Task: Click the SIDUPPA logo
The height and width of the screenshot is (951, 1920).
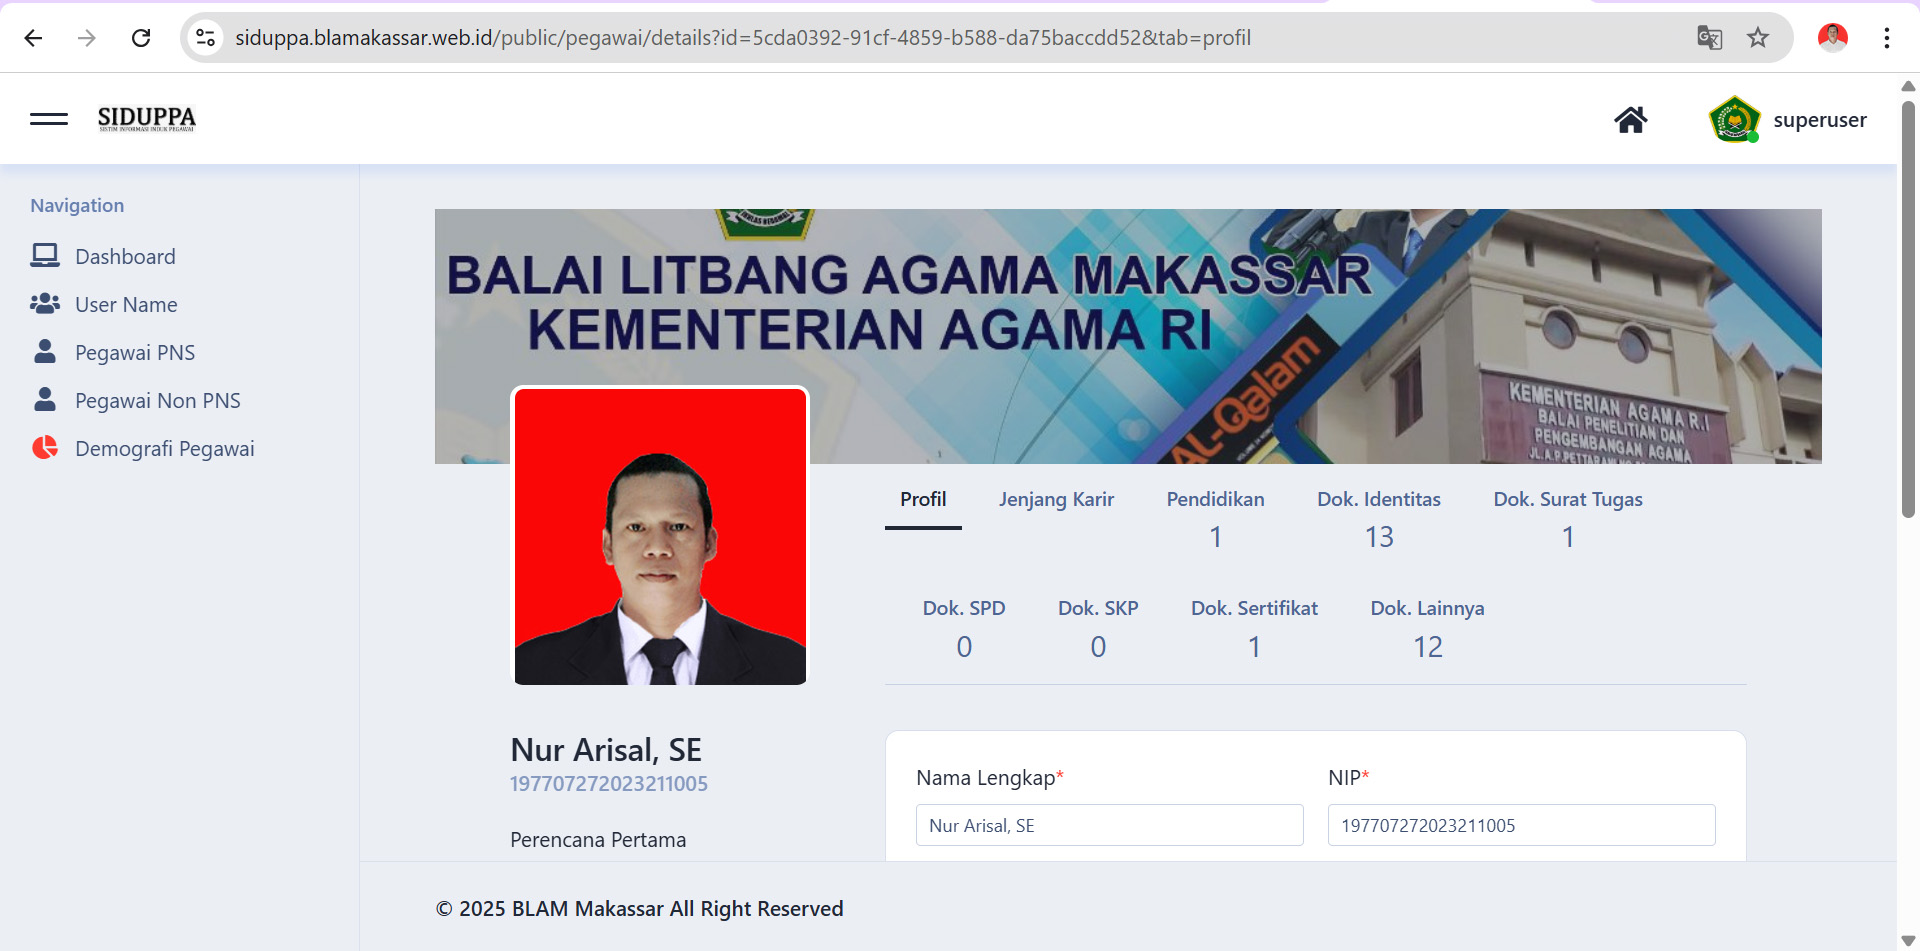Action: pos(147,119)
